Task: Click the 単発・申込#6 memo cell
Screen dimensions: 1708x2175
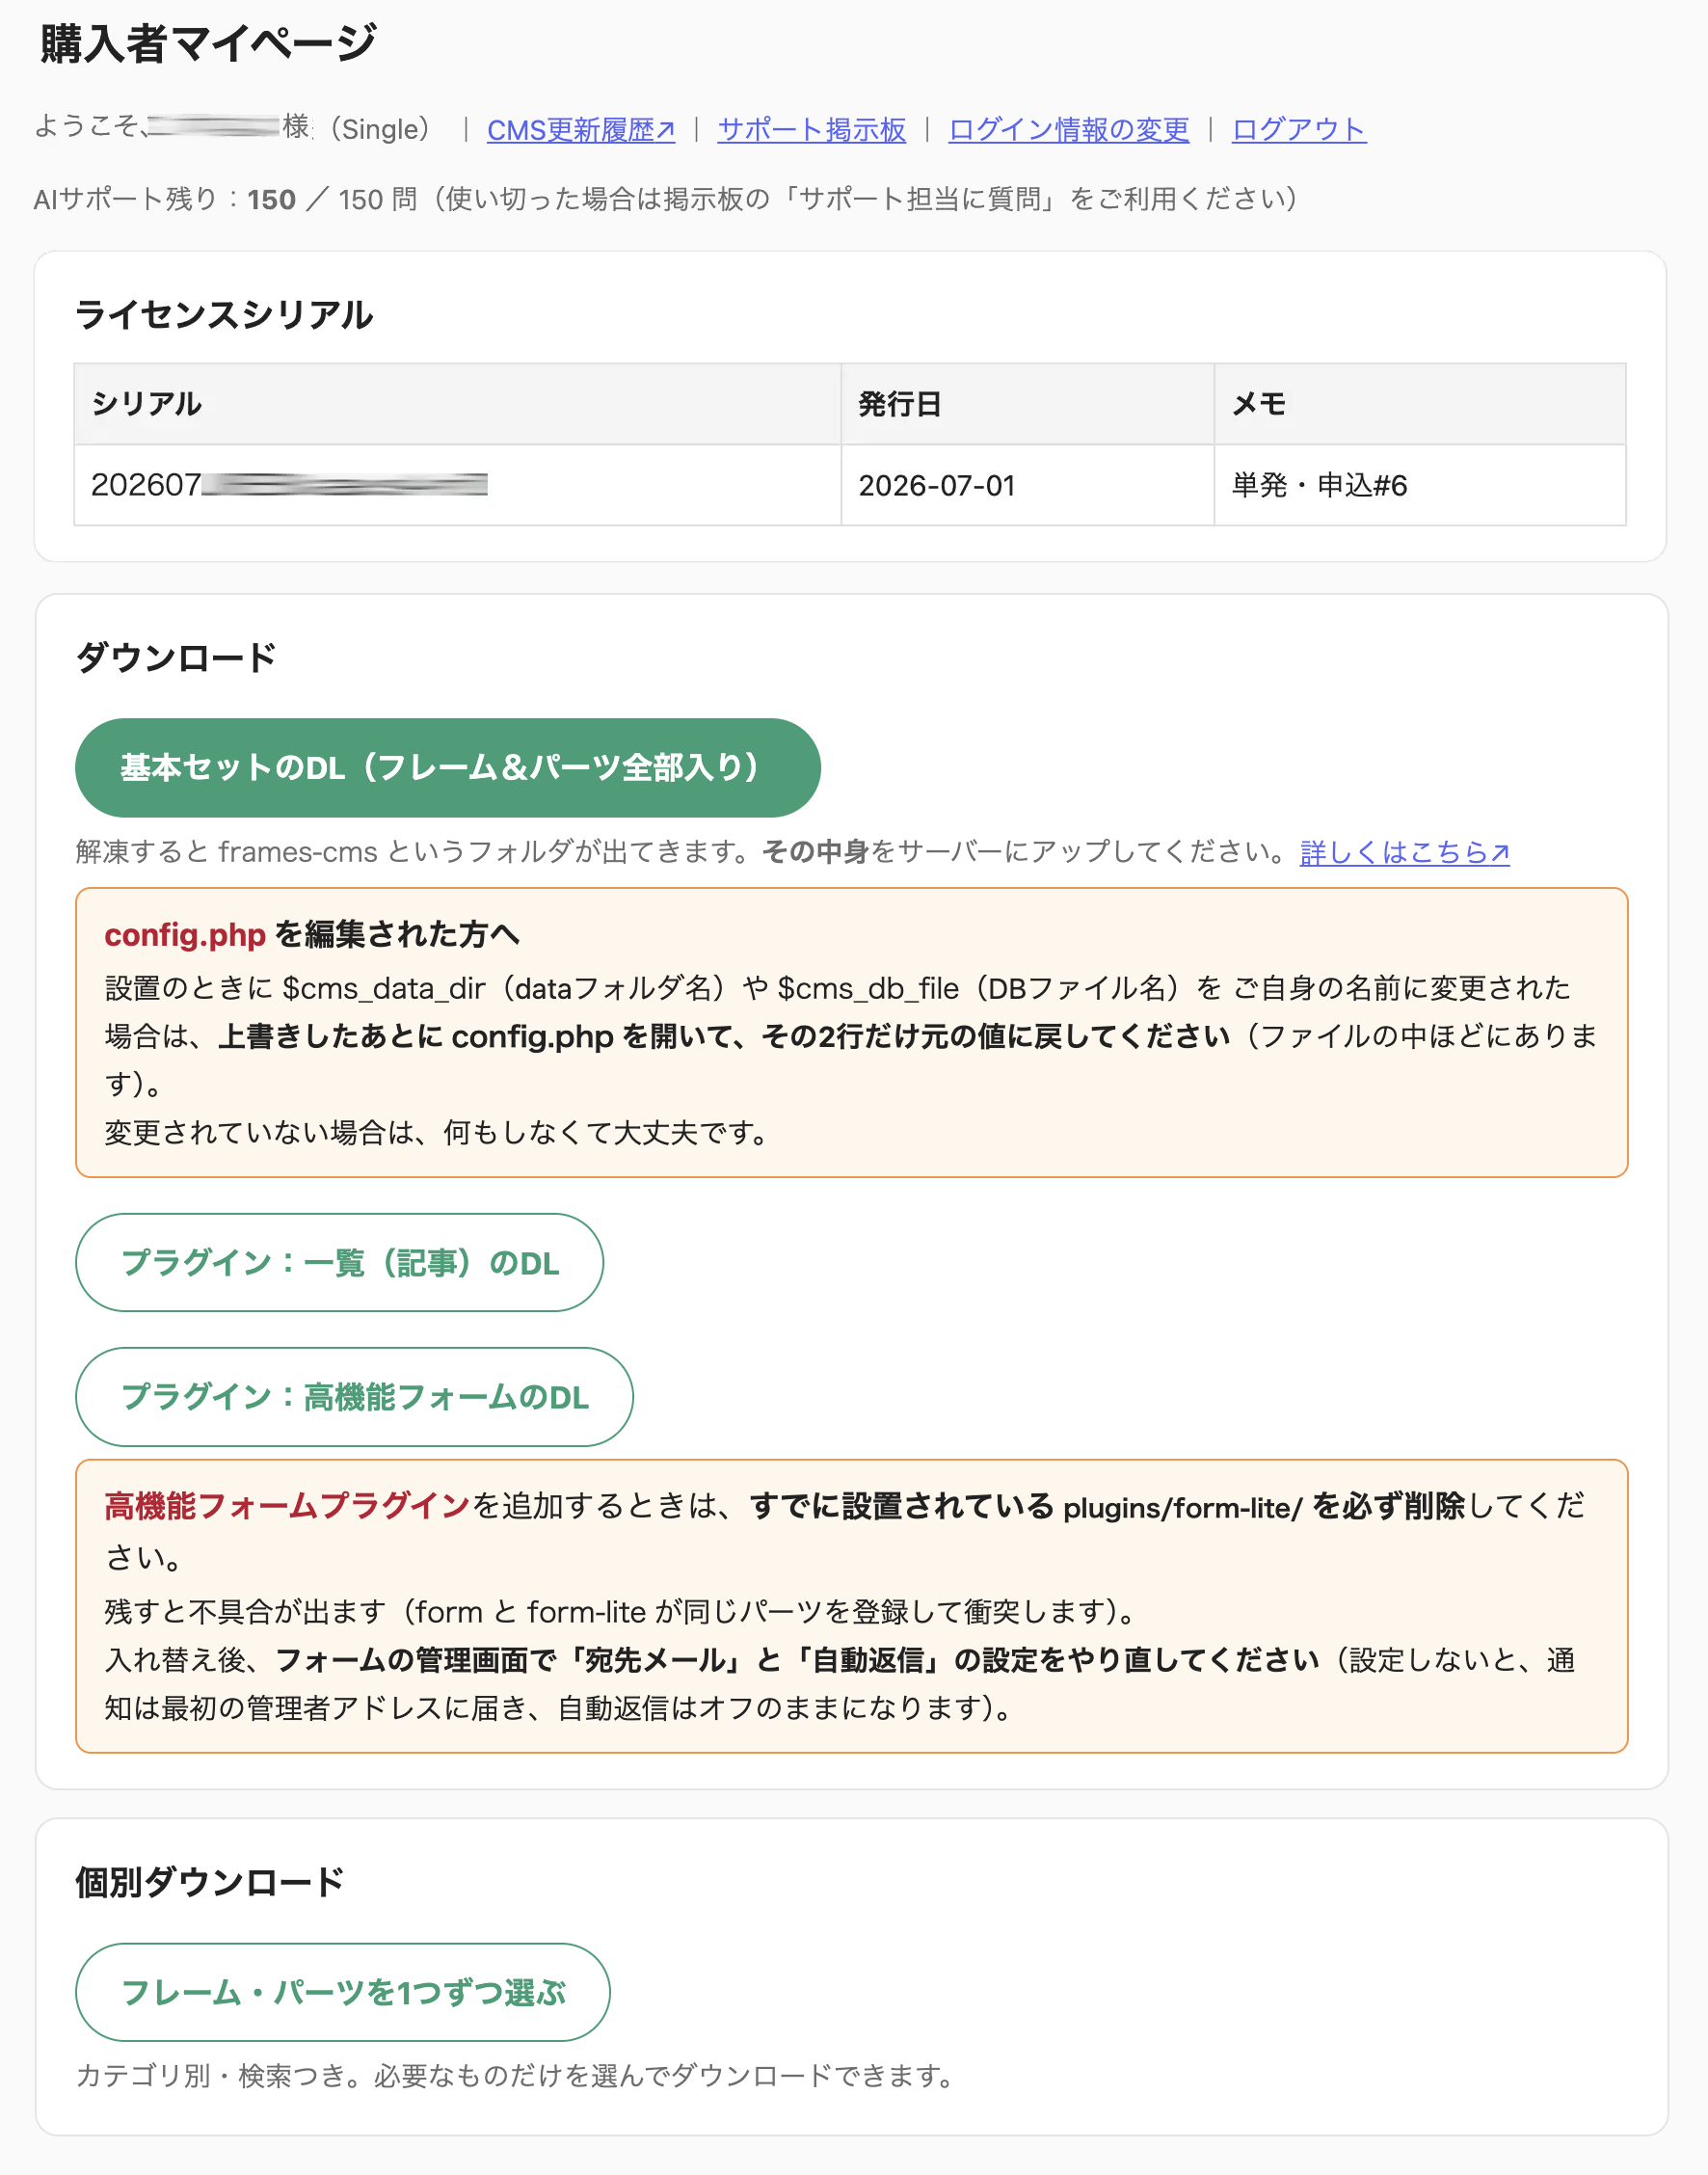Action: [x=1420, y=485]
